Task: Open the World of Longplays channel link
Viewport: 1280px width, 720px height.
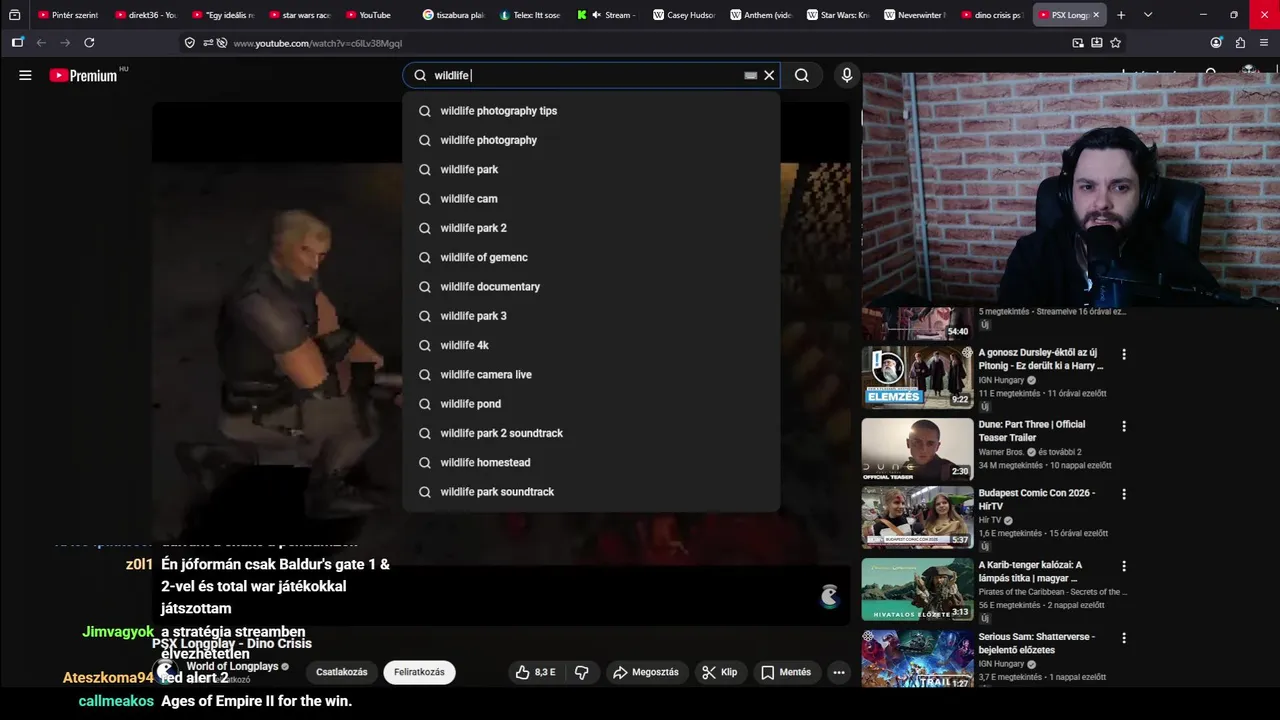Action: coord(232,666)
